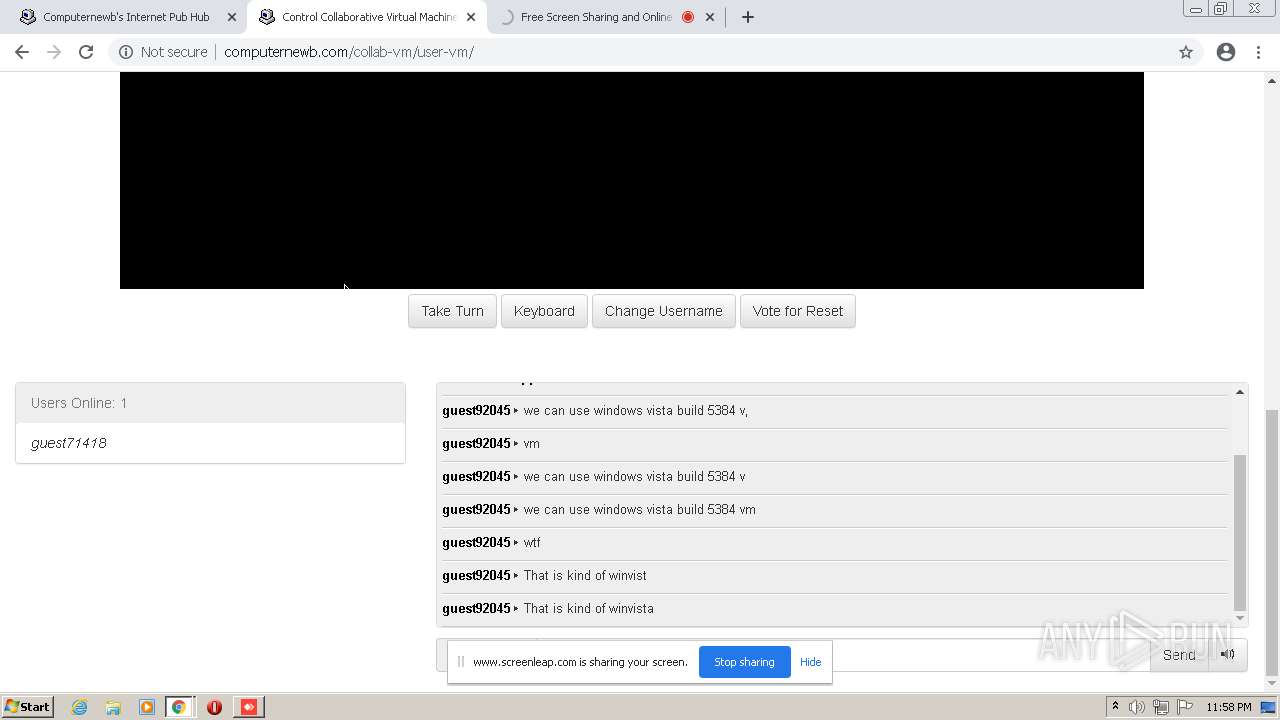Close the Free Screen Sharing tab
The width and height of the screenshot is (1280, 720).
tap(710, 17)
